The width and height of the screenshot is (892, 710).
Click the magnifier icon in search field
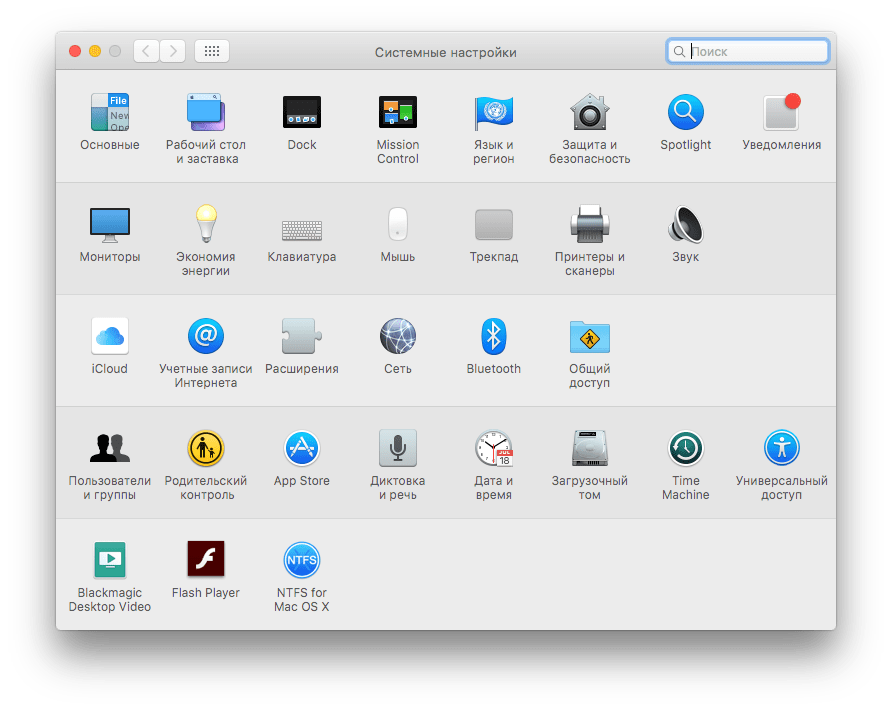(x=679, y=51)
